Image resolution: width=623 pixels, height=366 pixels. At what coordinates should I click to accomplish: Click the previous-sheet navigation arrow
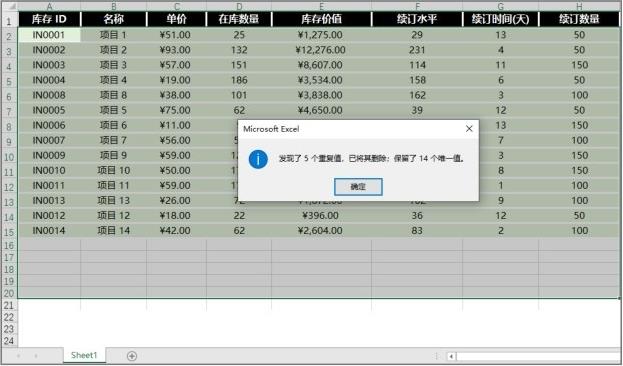[18, 356]
